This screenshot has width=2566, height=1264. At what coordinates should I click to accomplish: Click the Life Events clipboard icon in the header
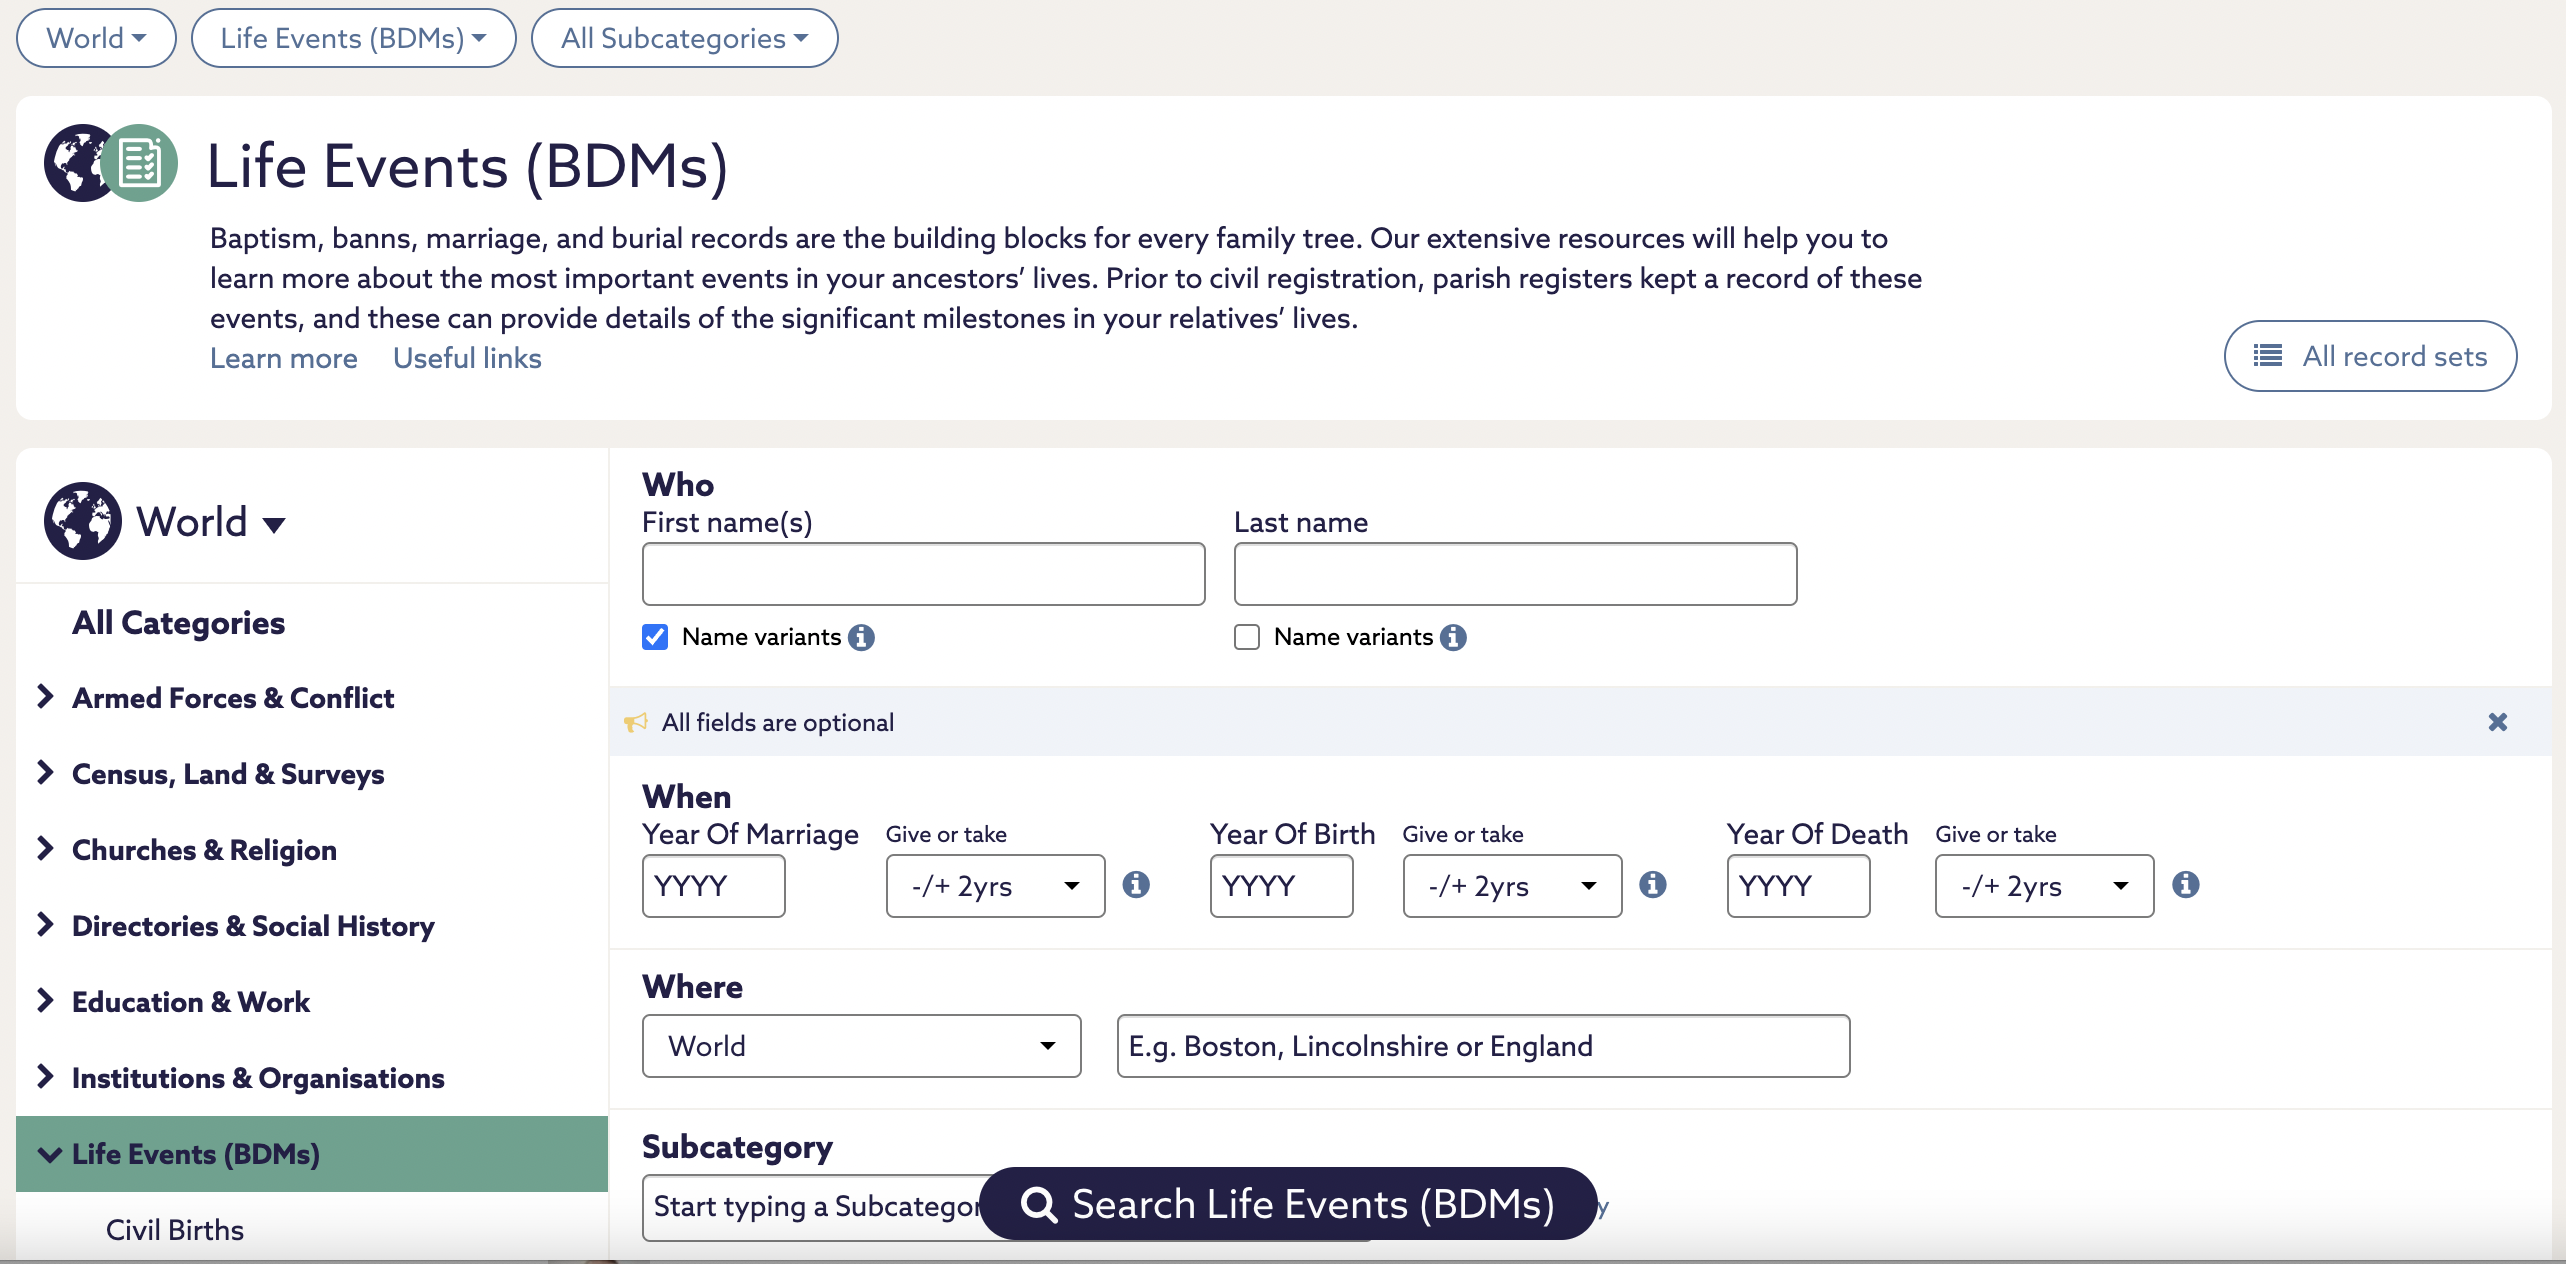[140, 162]
